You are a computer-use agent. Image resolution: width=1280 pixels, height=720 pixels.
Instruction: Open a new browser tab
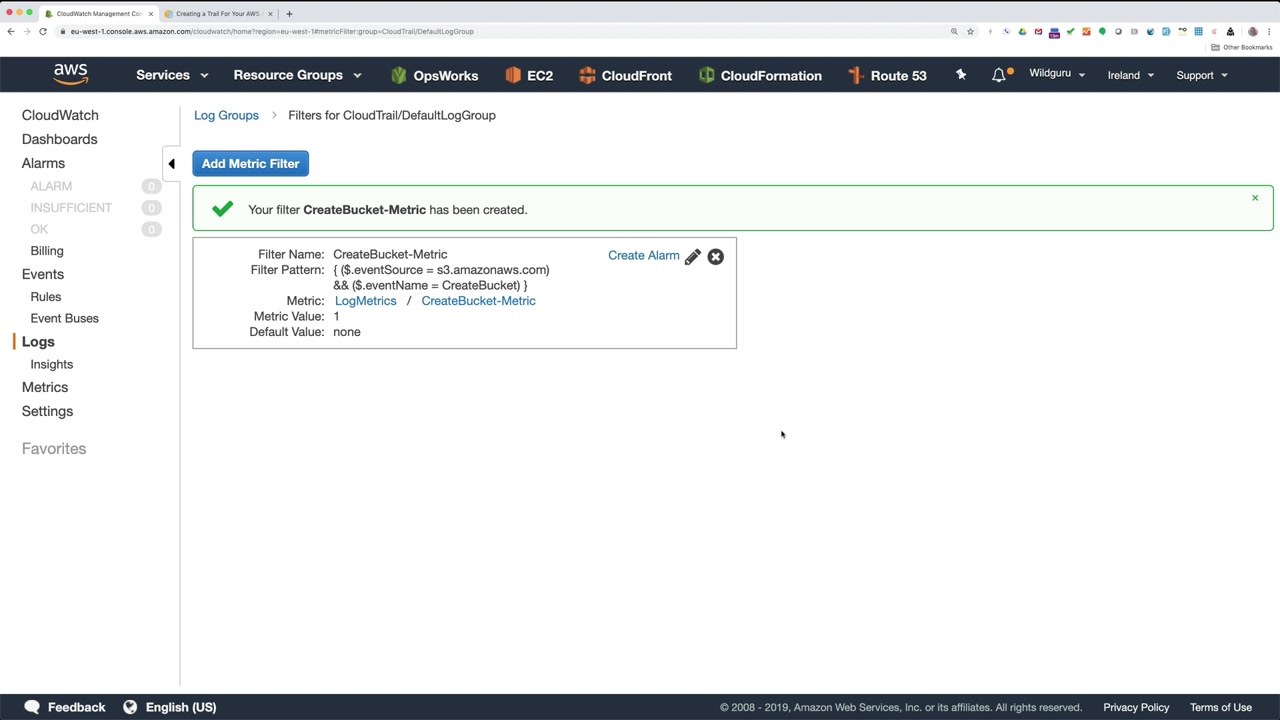(289, 14)
